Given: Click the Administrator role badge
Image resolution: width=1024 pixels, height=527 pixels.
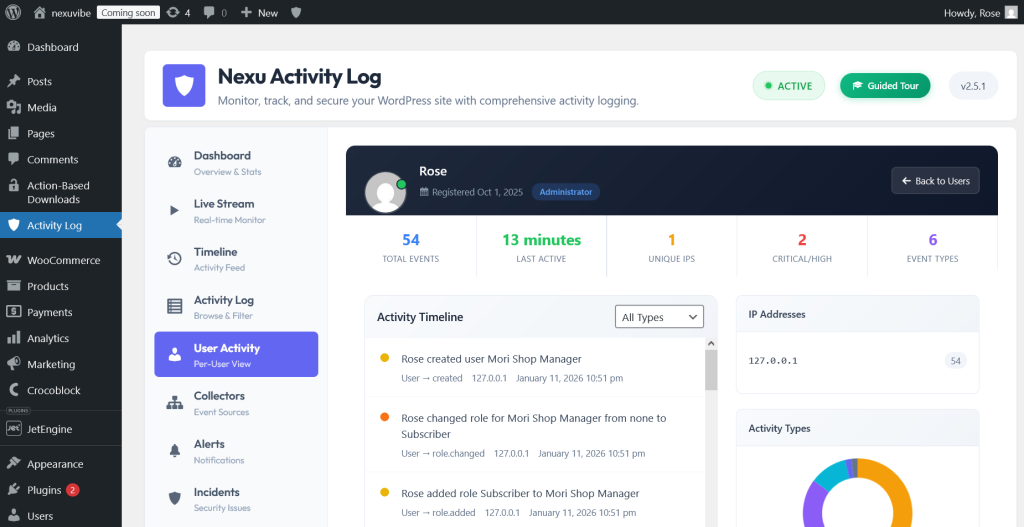Looking at the screenshot, I should pyautogui.click(x=566, y=192).
